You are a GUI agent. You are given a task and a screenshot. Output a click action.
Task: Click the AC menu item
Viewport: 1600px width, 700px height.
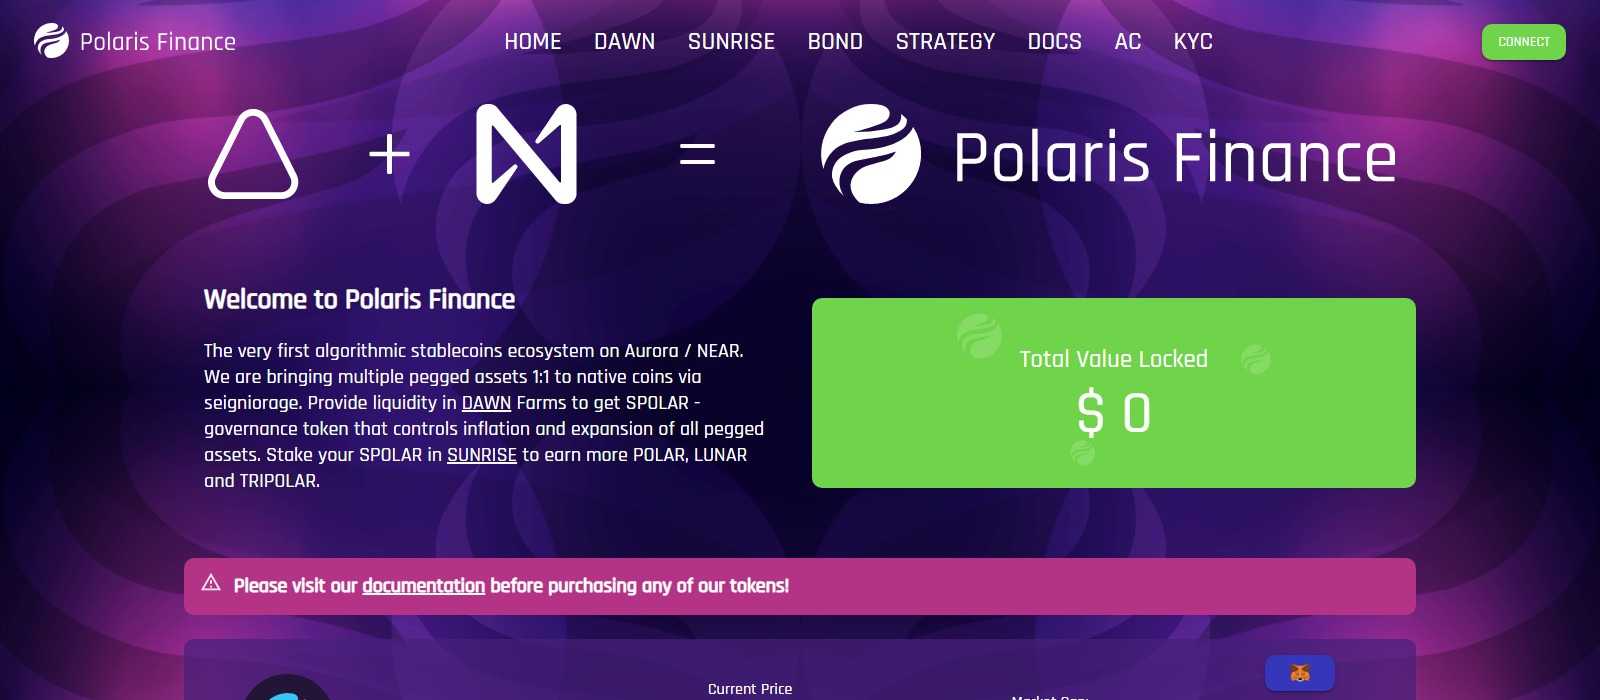point(1127,42)
